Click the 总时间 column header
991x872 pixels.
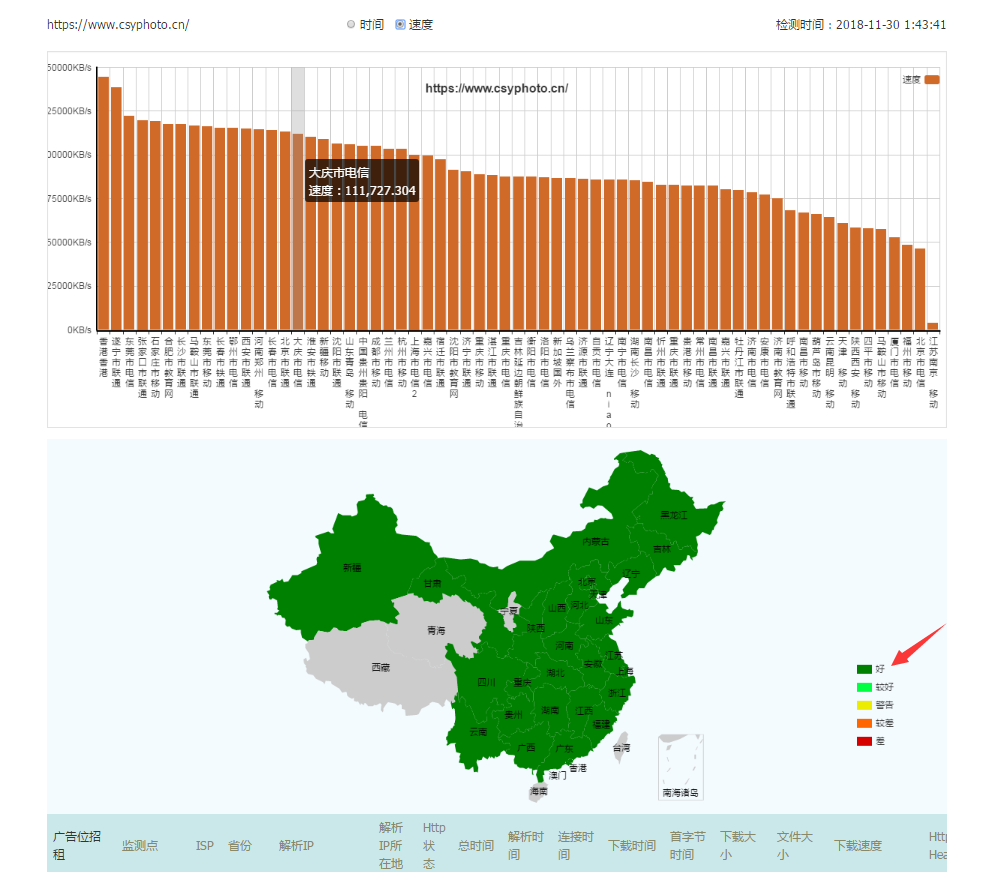476,846
